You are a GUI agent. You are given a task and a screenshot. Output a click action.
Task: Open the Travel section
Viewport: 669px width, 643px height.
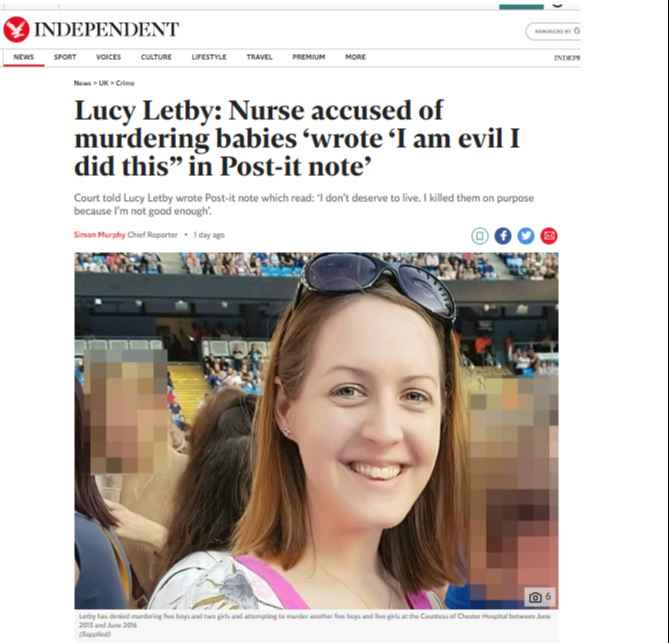pos(259,57)
